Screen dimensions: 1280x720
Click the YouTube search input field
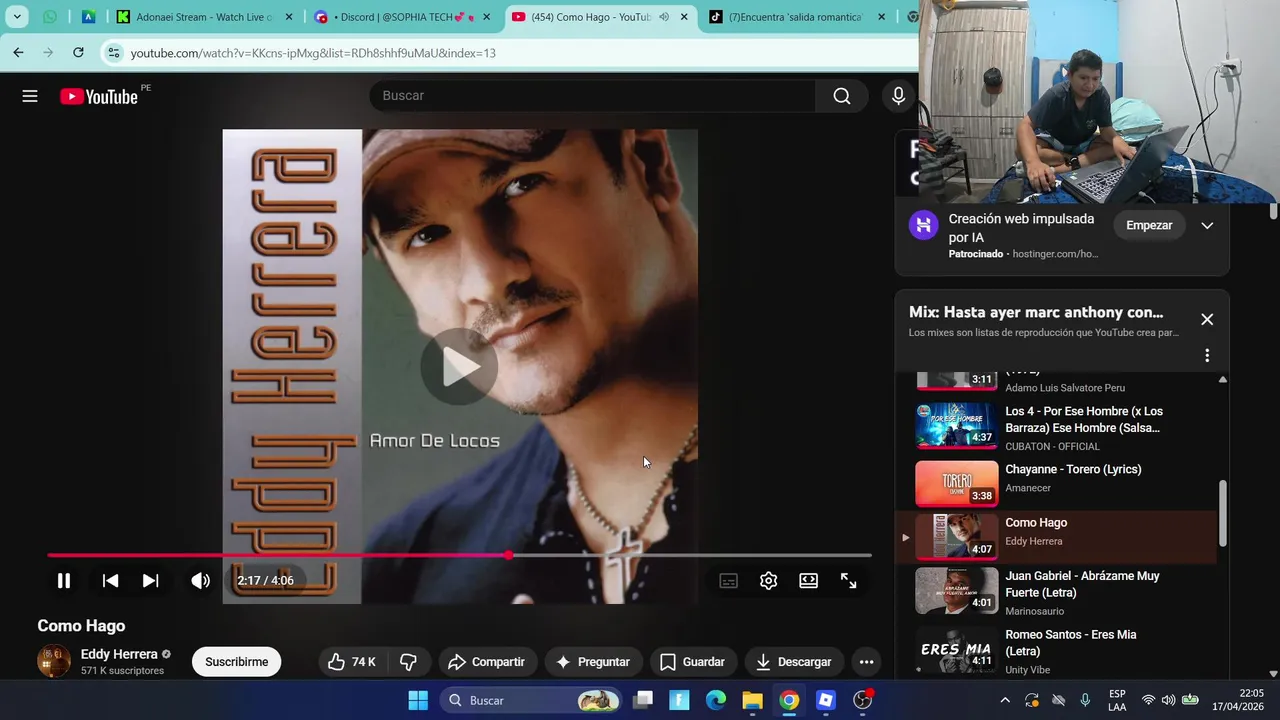[x=592, y=96]
